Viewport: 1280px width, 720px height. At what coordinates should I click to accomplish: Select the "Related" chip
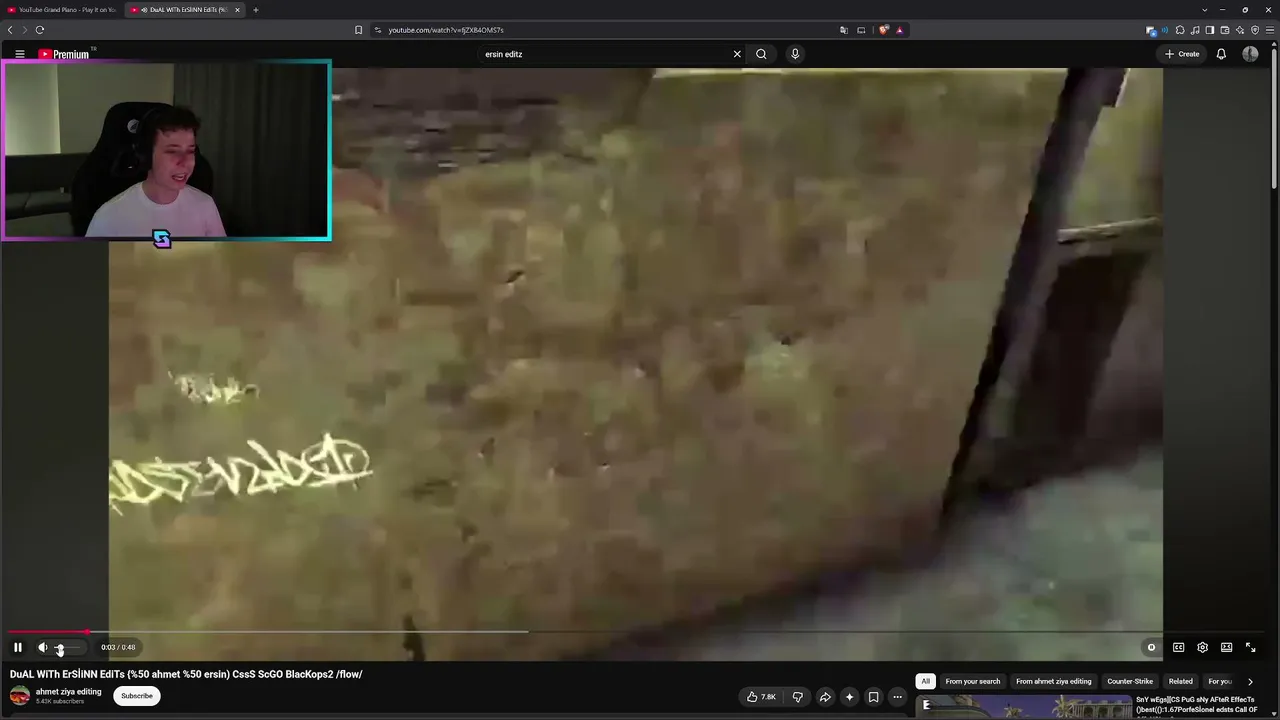click(x=1181, y=682)
